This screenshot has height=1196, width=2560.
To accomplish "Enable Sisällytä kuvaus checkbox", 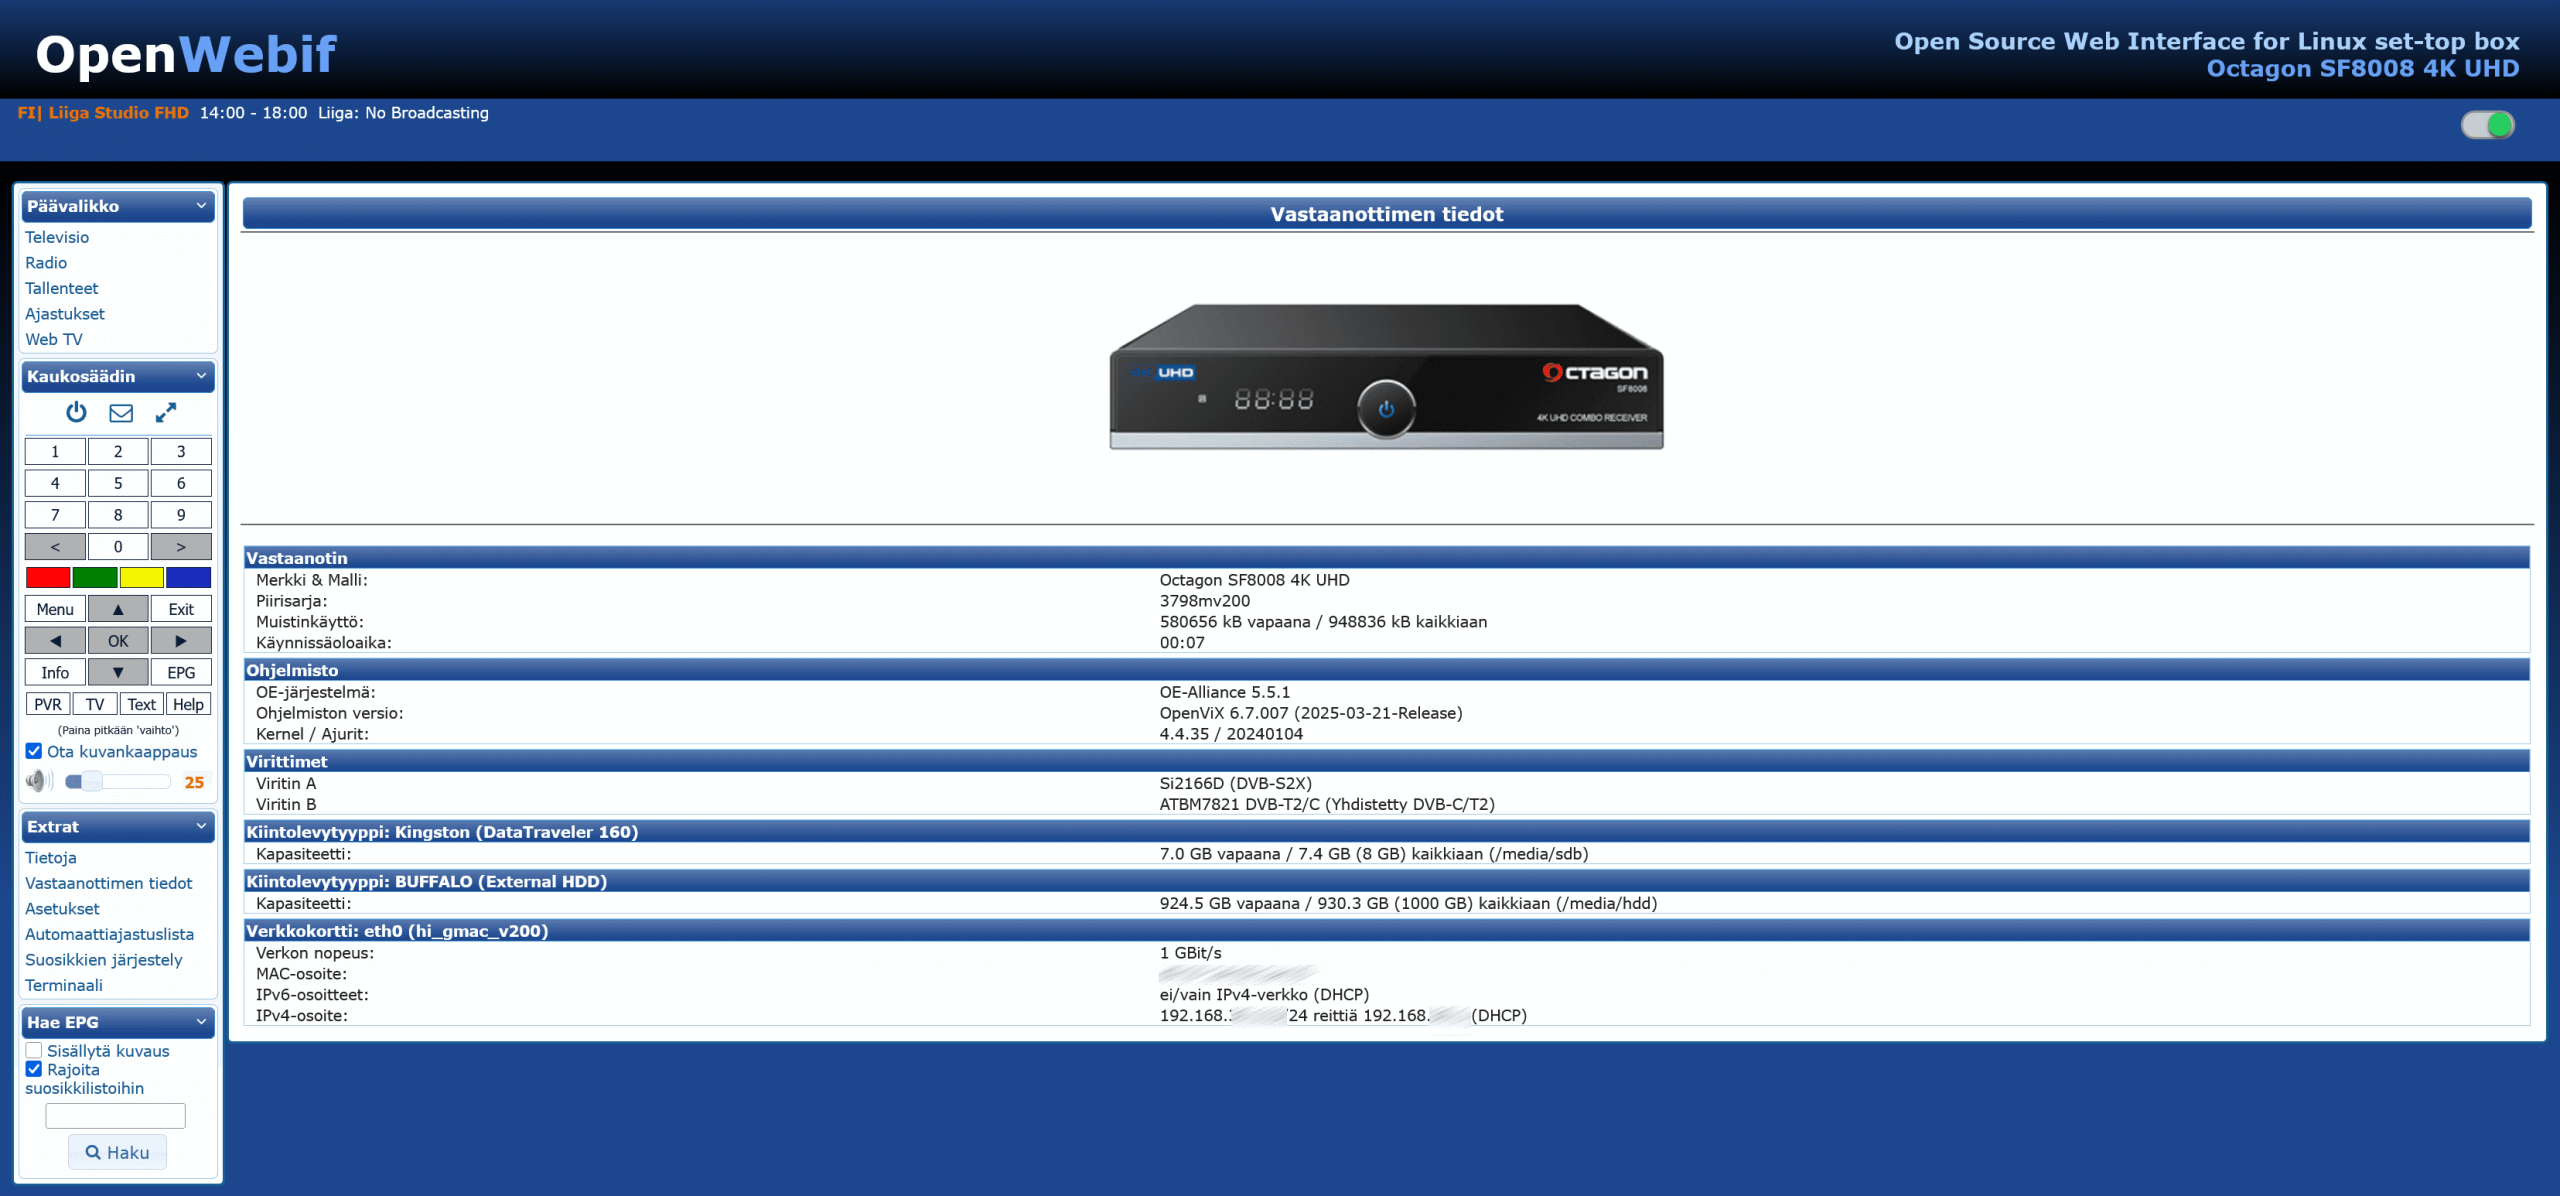I will pyautogui.click(x=34, y=1051).
